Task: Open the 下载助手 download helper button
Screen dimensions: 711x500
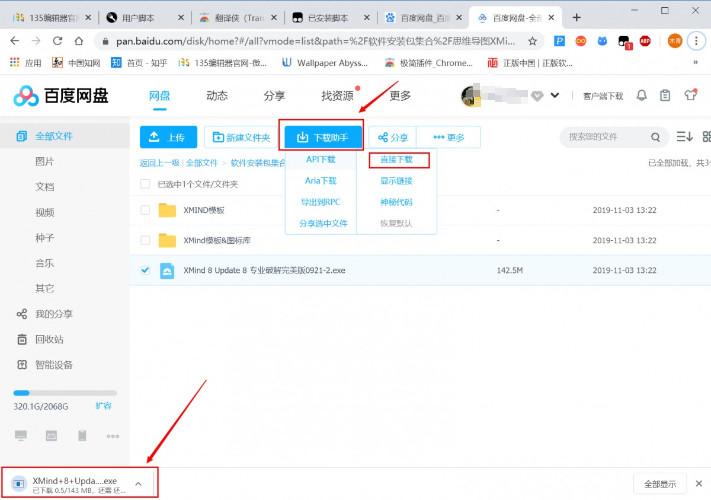Action: tap(323, 137)
